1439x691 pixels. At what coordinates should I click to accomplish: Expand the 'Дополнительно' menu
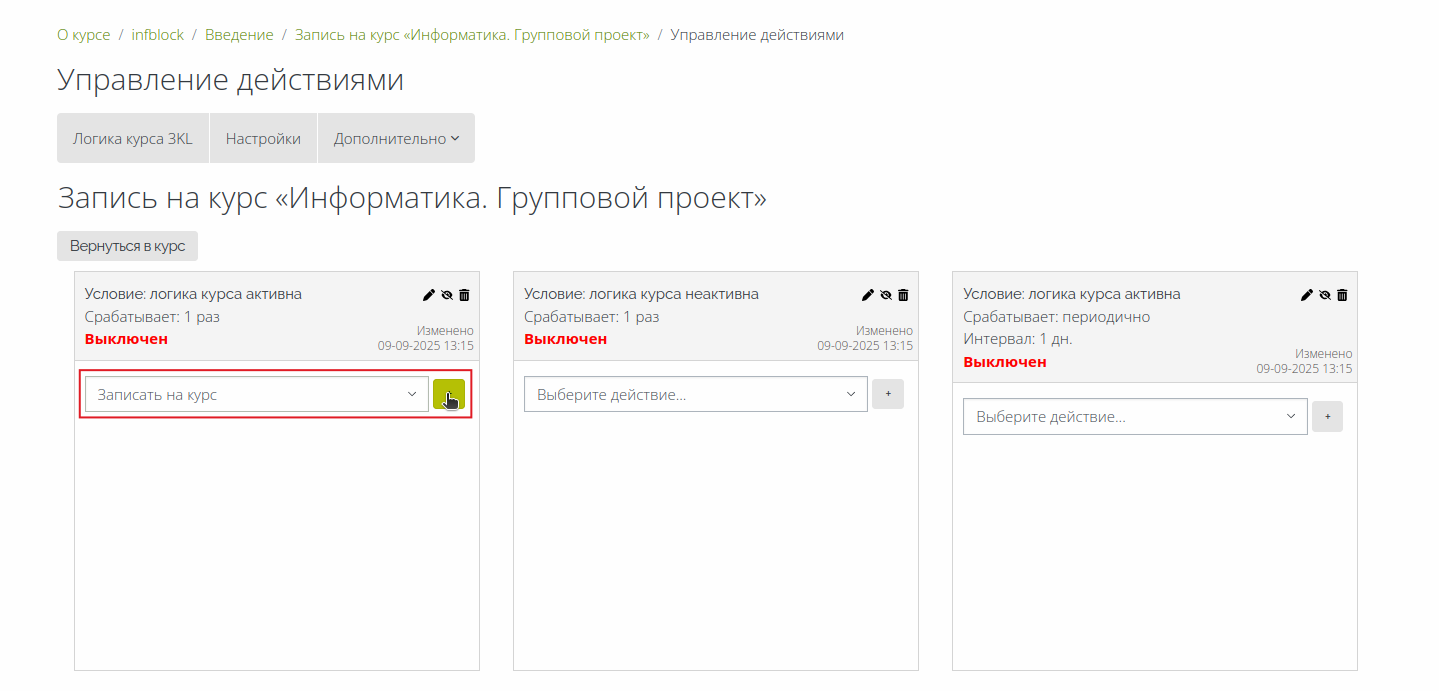(396, 139)
